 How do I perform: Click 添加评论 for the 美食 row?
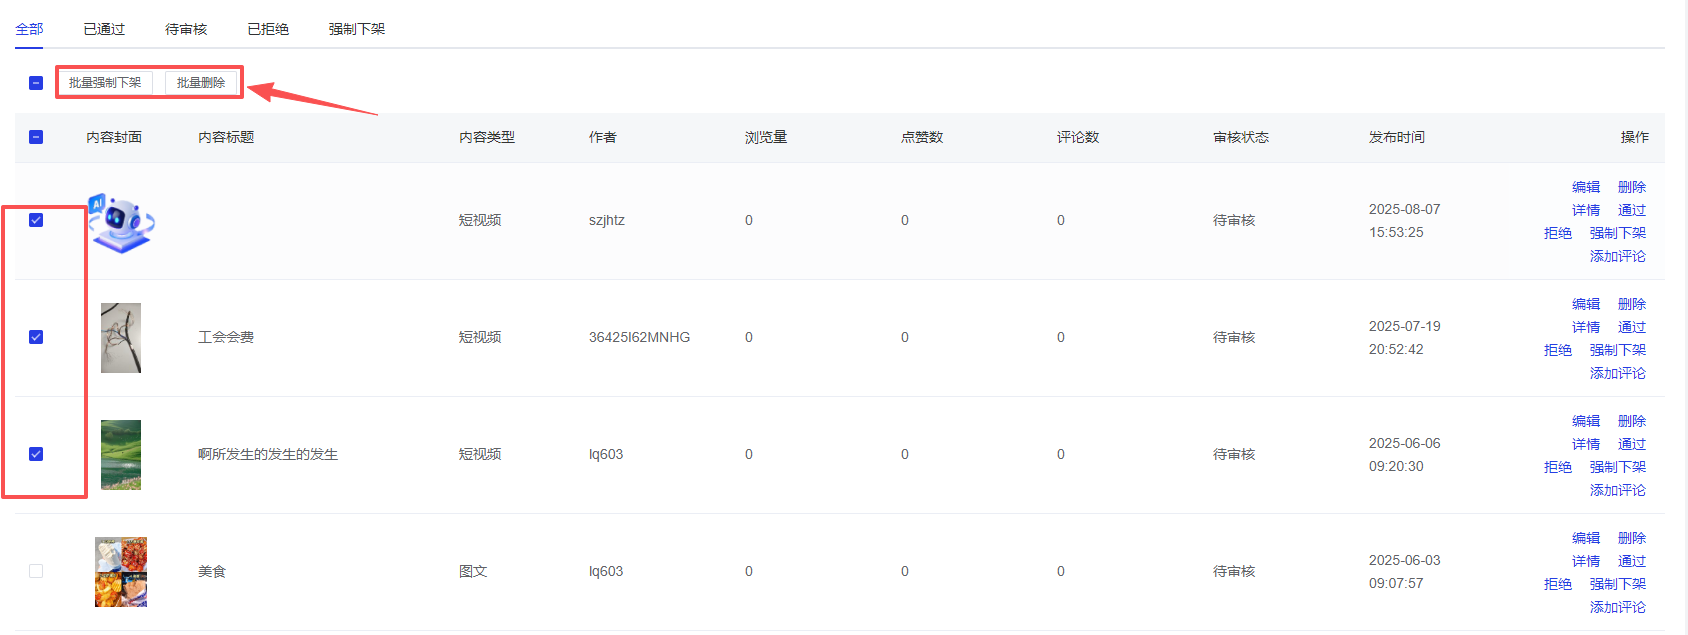coord(1618,607)
